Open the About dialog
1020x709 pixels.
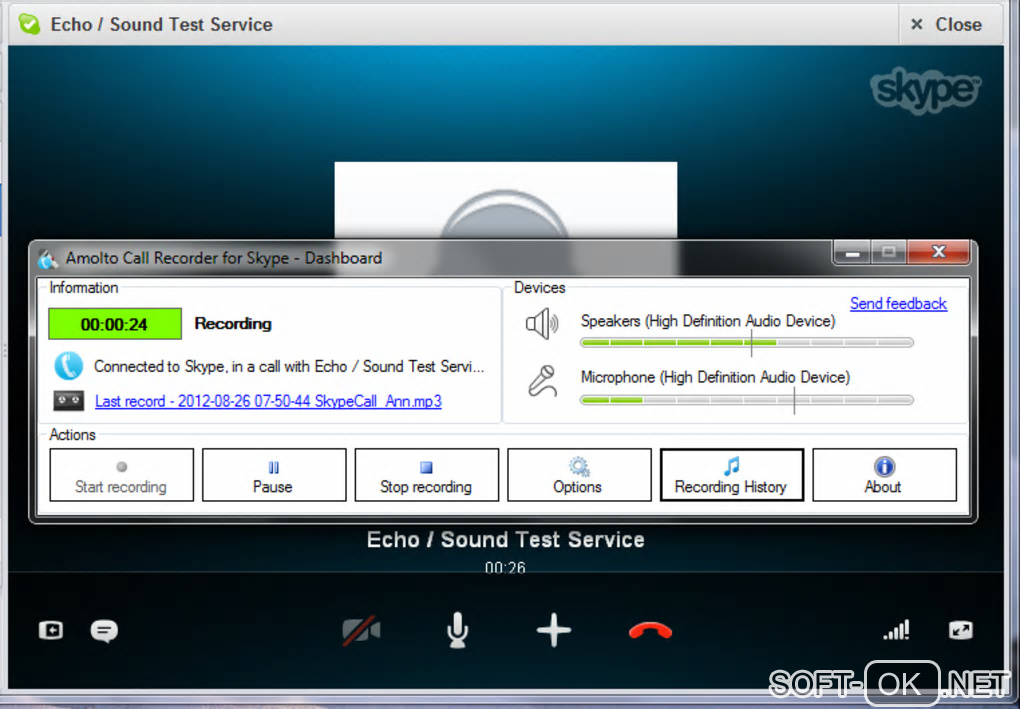[884, 475]
